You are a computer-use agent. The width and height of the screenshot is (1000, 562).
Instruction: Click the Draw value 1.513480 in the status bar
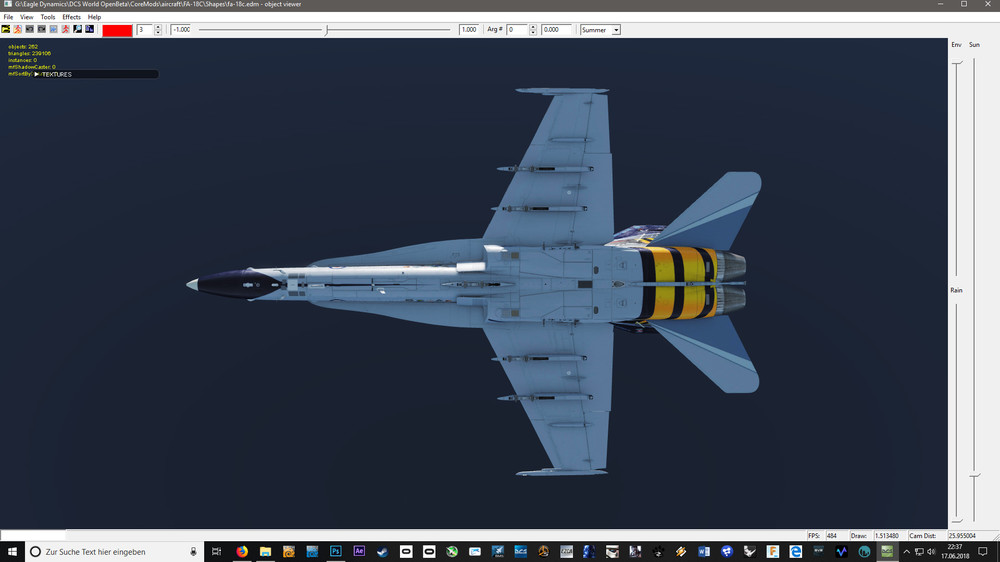point(886,536)
